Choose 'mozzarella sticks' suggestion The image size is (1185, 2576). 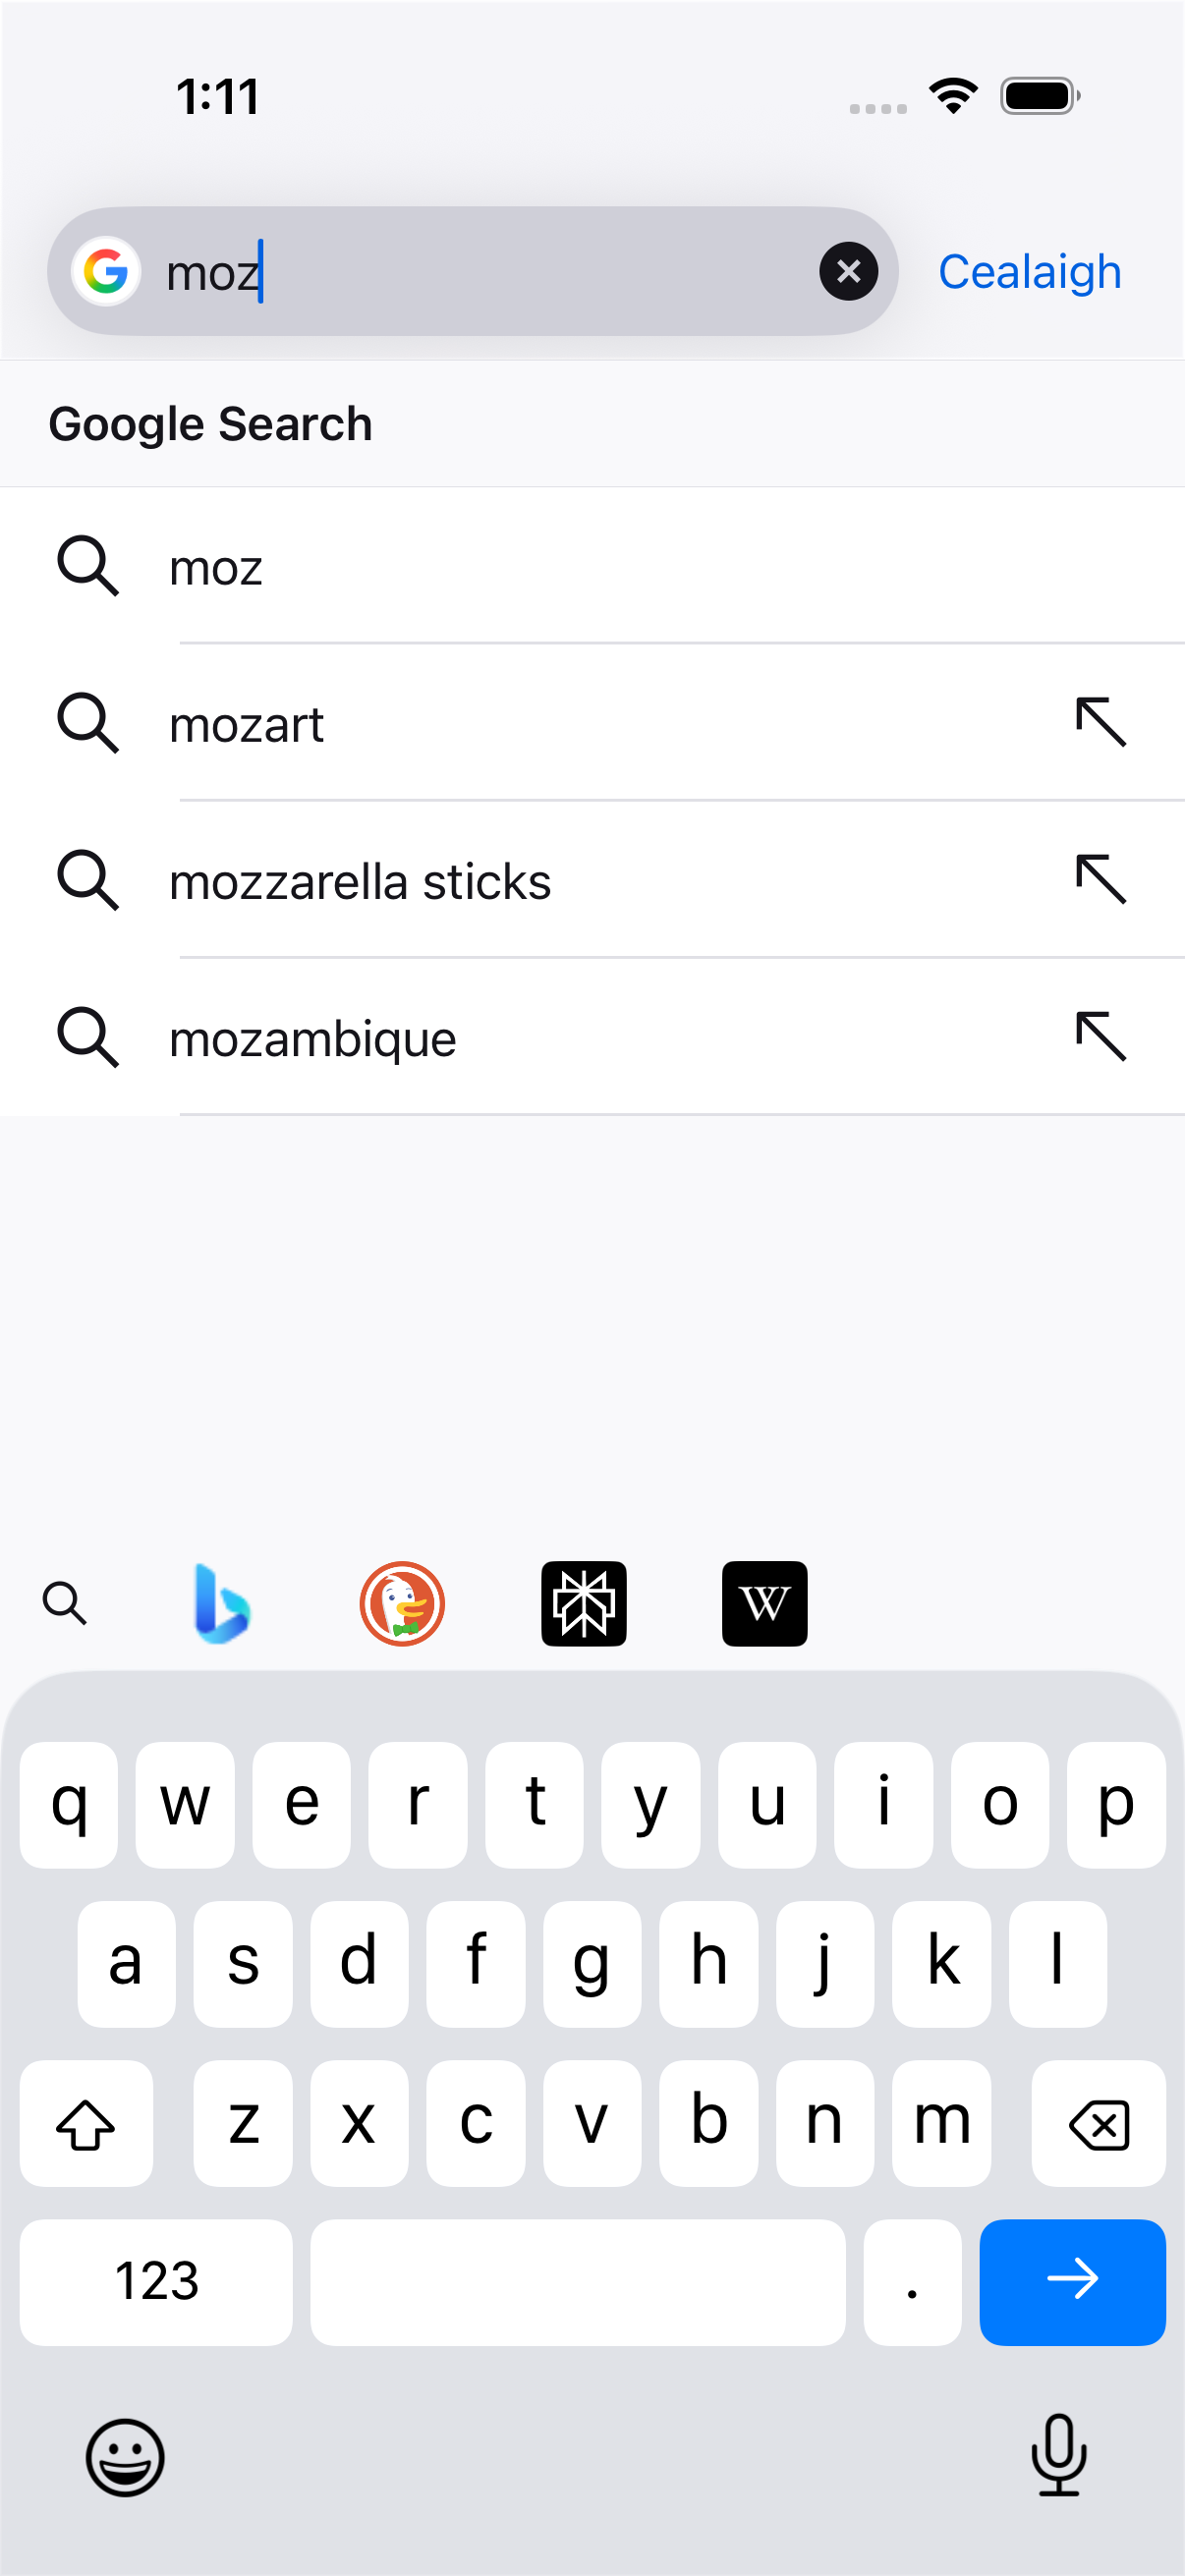tap(592, 880)
